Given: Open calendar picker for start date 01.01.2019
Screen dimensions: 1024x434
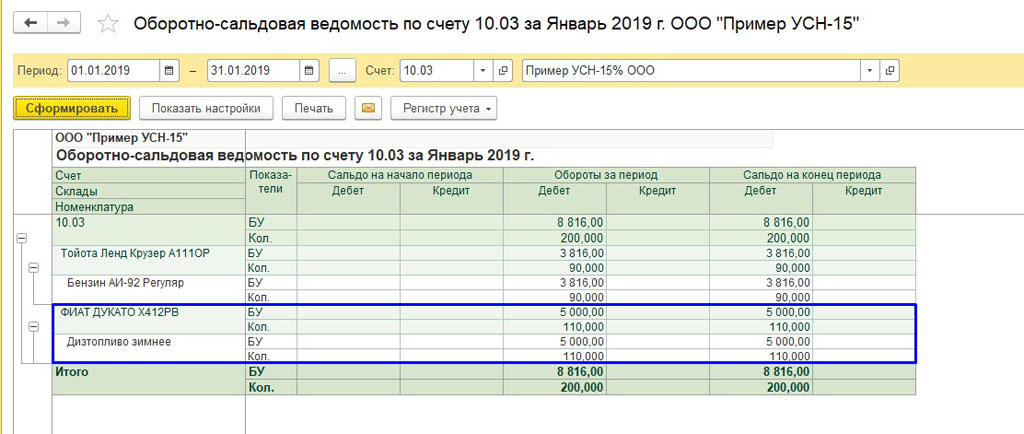Looking at the screenshot, I should 169,71.
